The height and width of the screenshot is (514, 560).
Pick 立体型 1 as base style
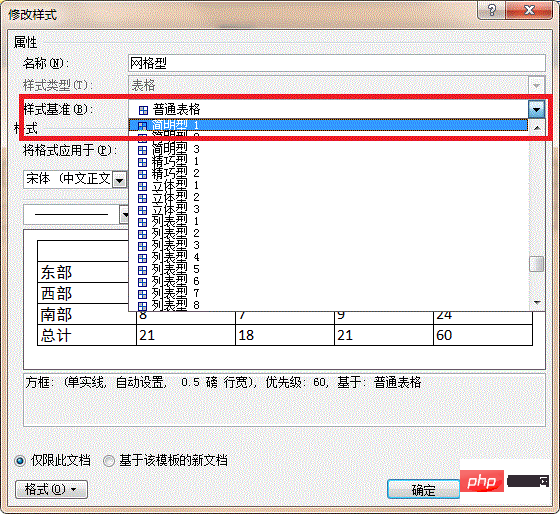click(328, 185)
